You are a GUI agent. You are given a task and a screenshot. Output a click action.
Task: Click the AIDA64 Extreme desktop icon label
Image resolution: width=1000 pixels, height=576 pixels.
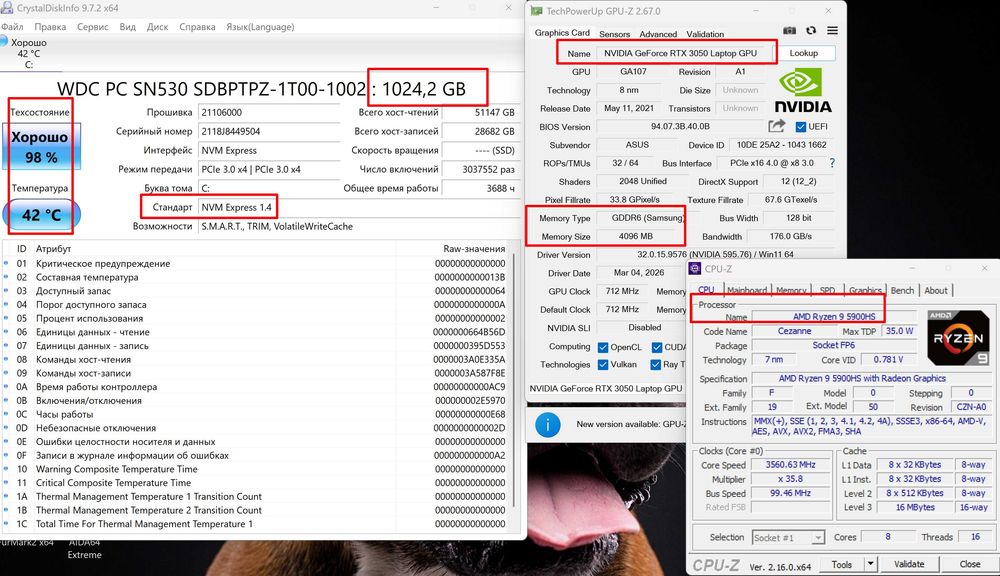click(x=84, y=549)
